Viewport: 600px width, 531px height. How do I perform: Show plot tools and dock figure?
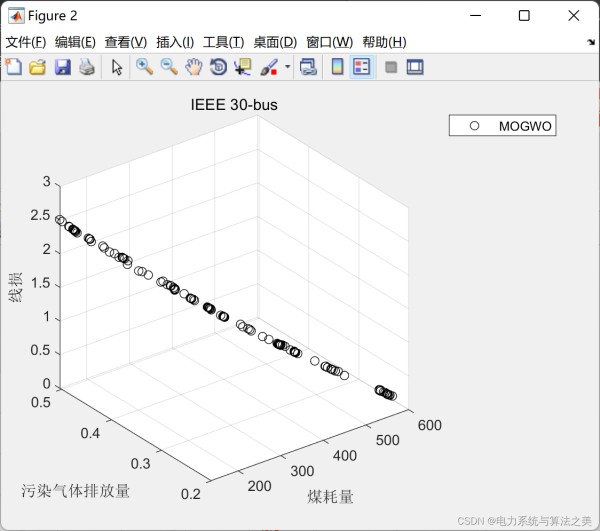coord(415,67)
